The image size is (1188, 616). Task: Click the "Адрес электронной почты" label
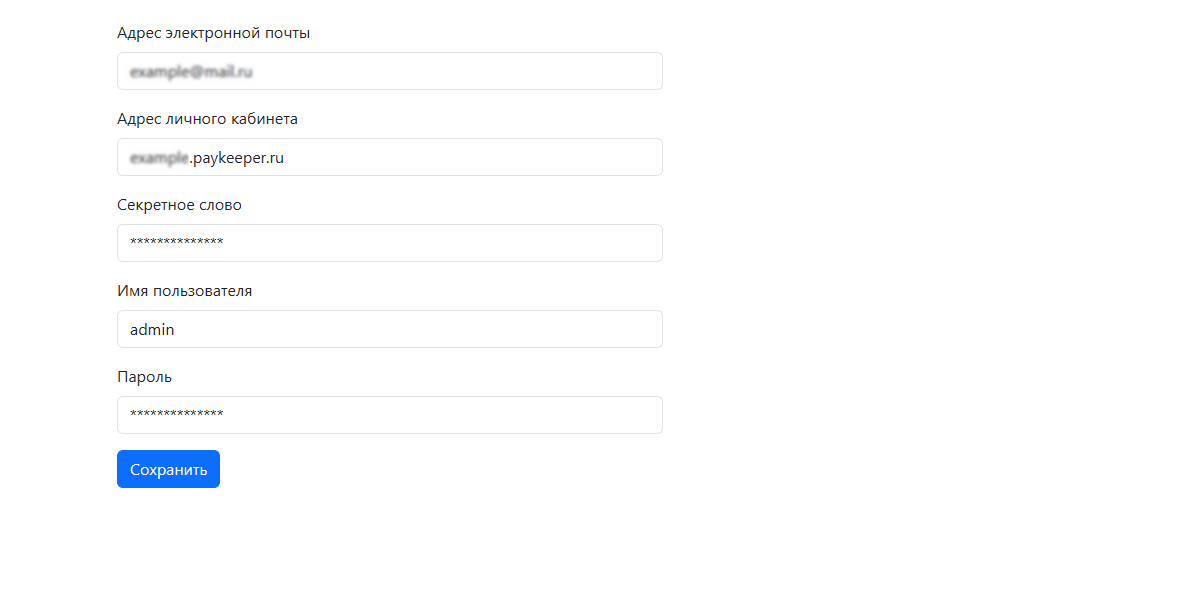213,33
